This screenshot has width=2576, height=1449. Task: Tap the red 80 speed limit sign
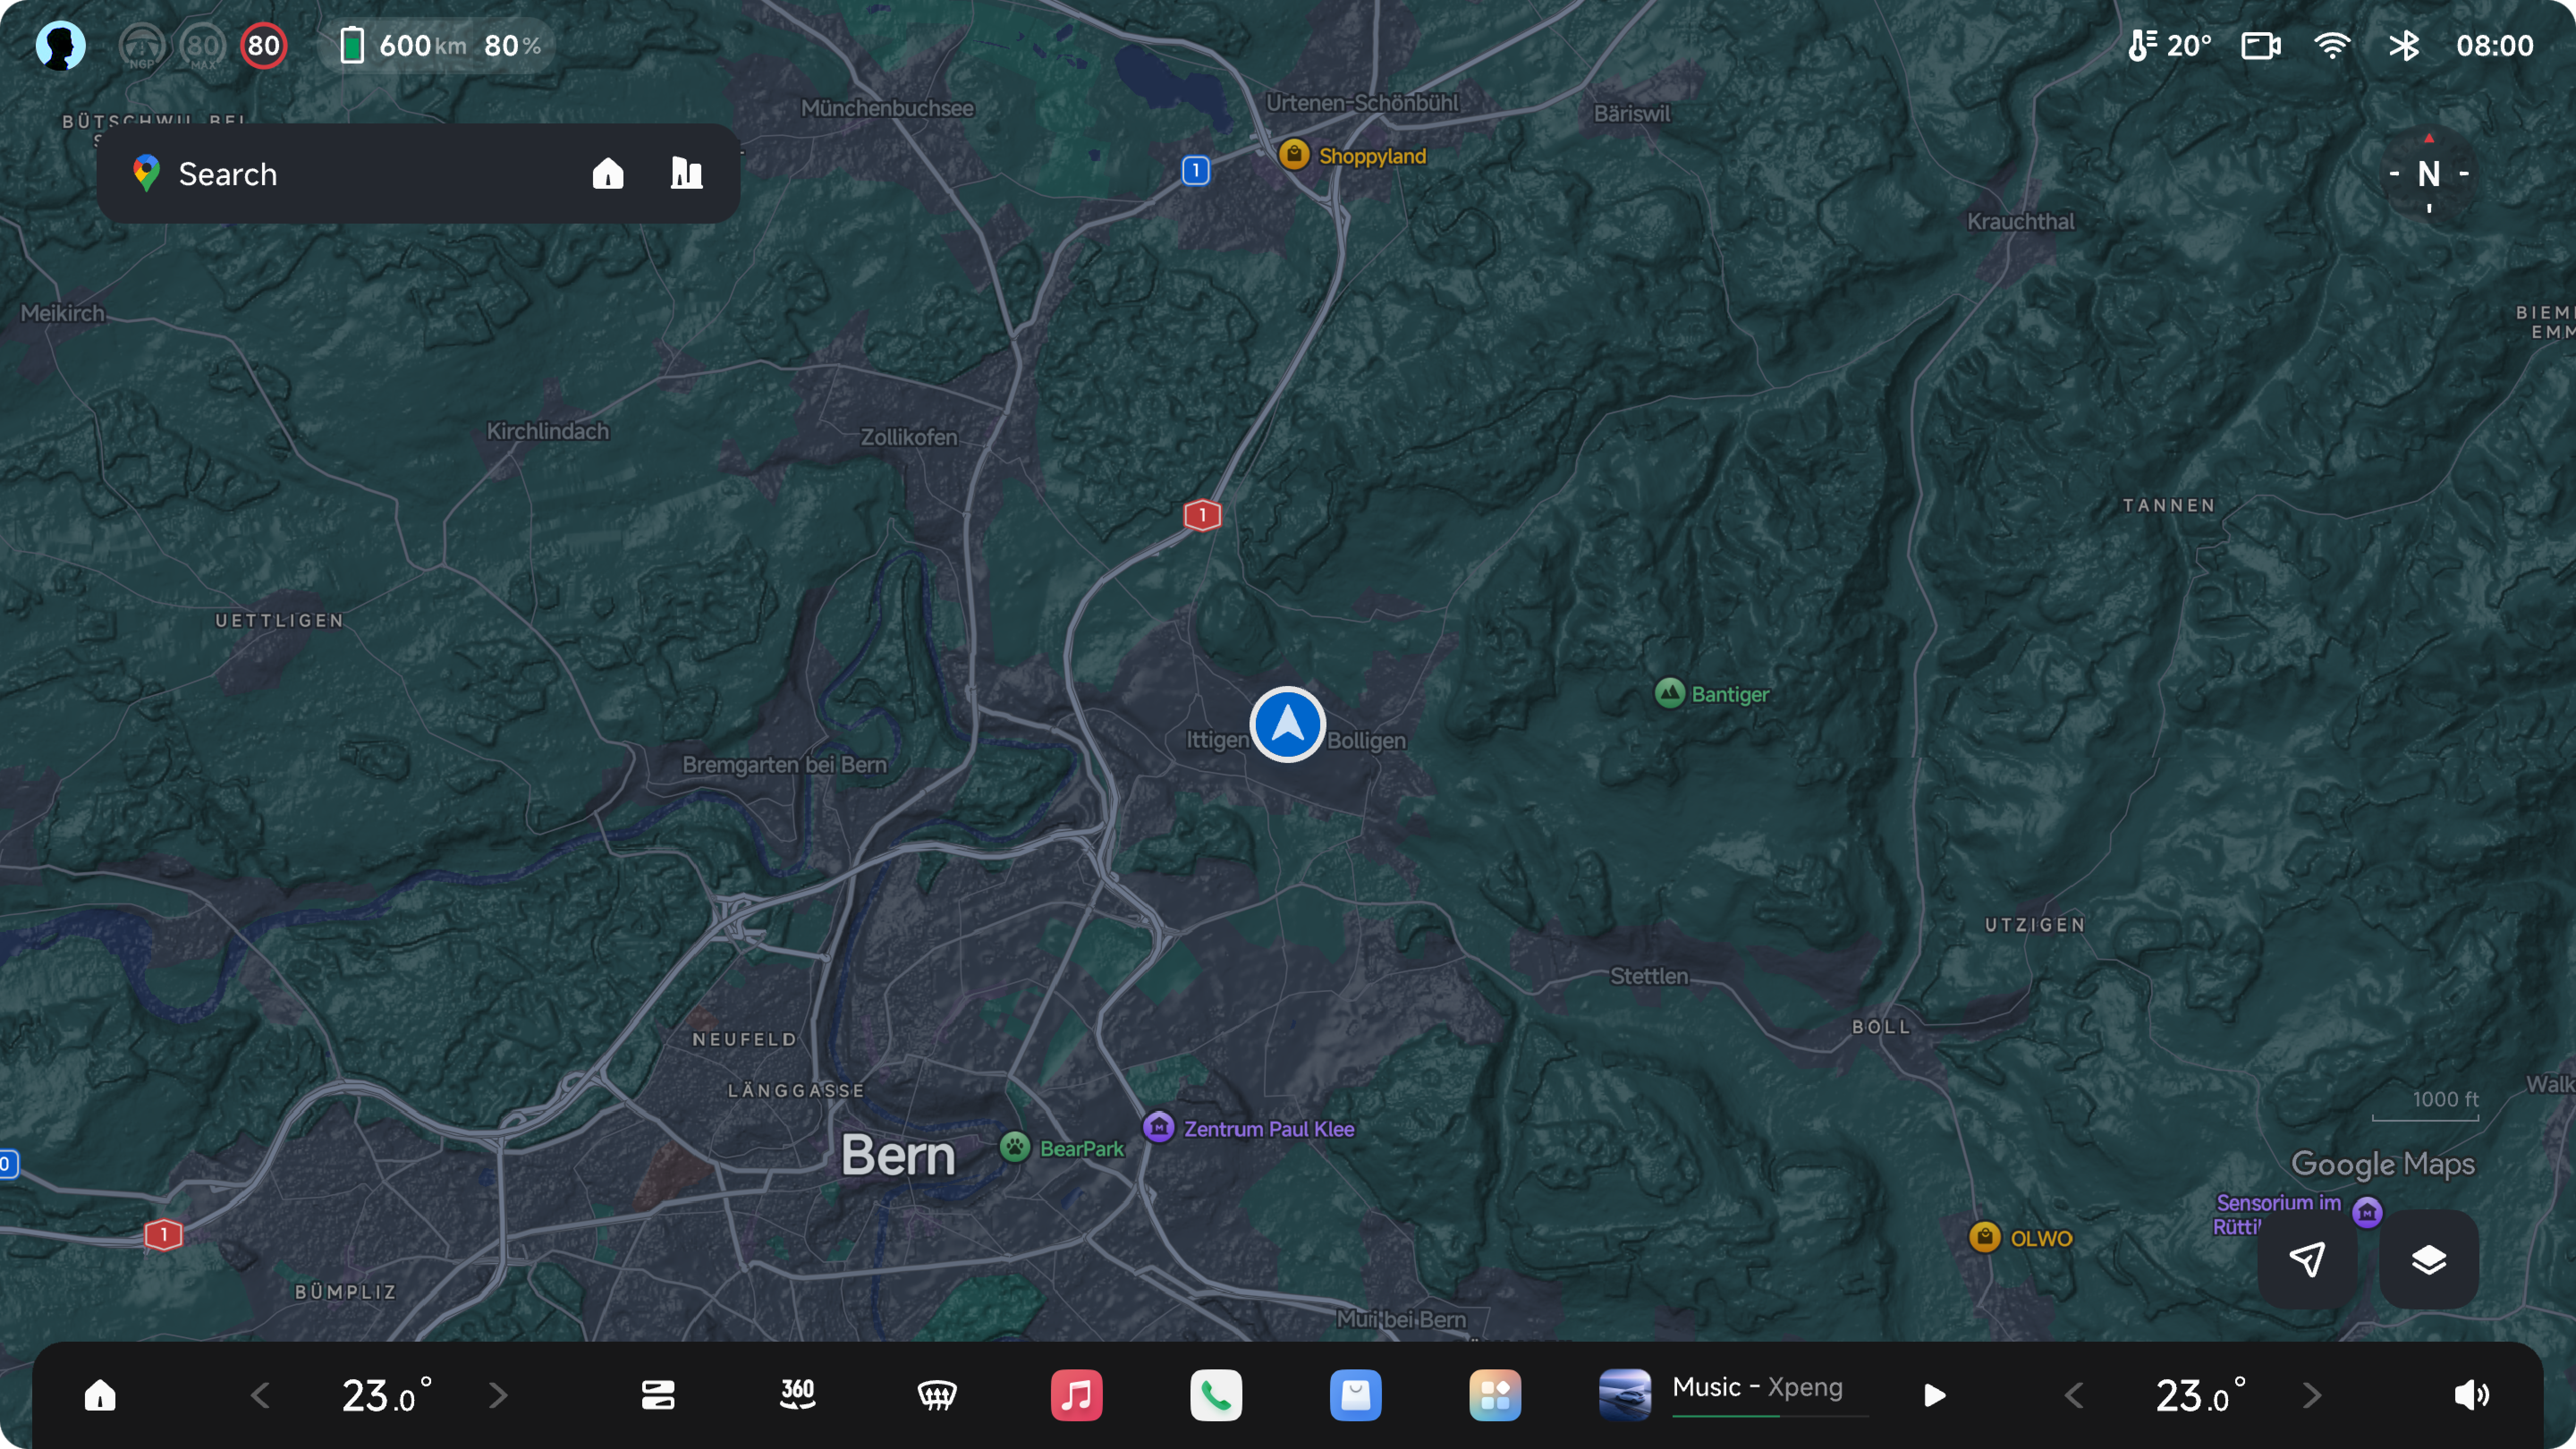point(263,46)
